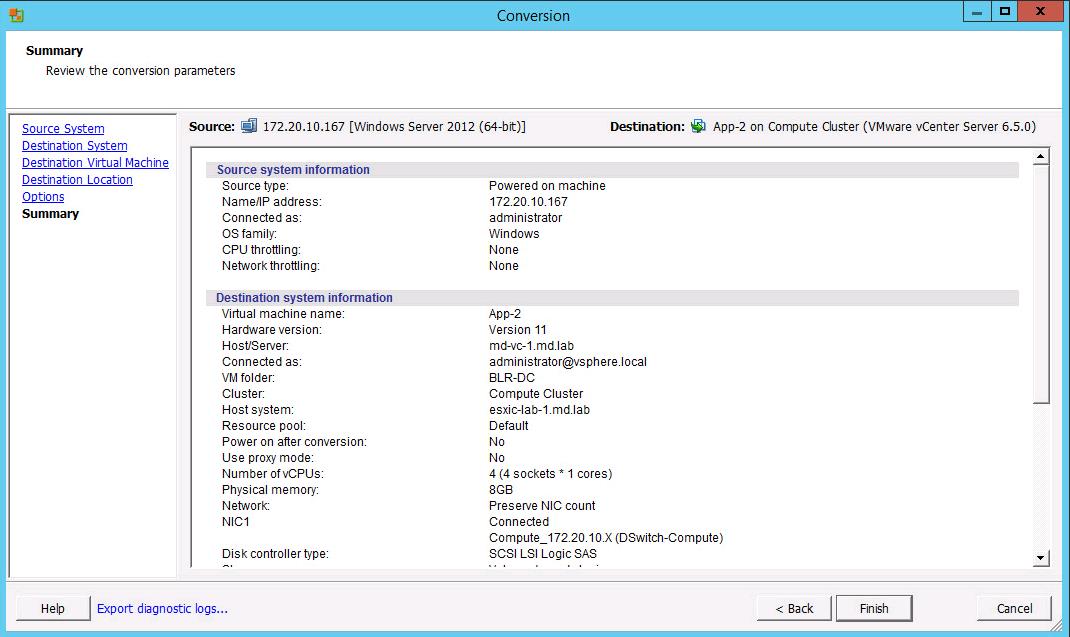Close the Conversion window
Viewport: 1070px width, 637px height.
pyautogui.click(x=1041, y=12)
